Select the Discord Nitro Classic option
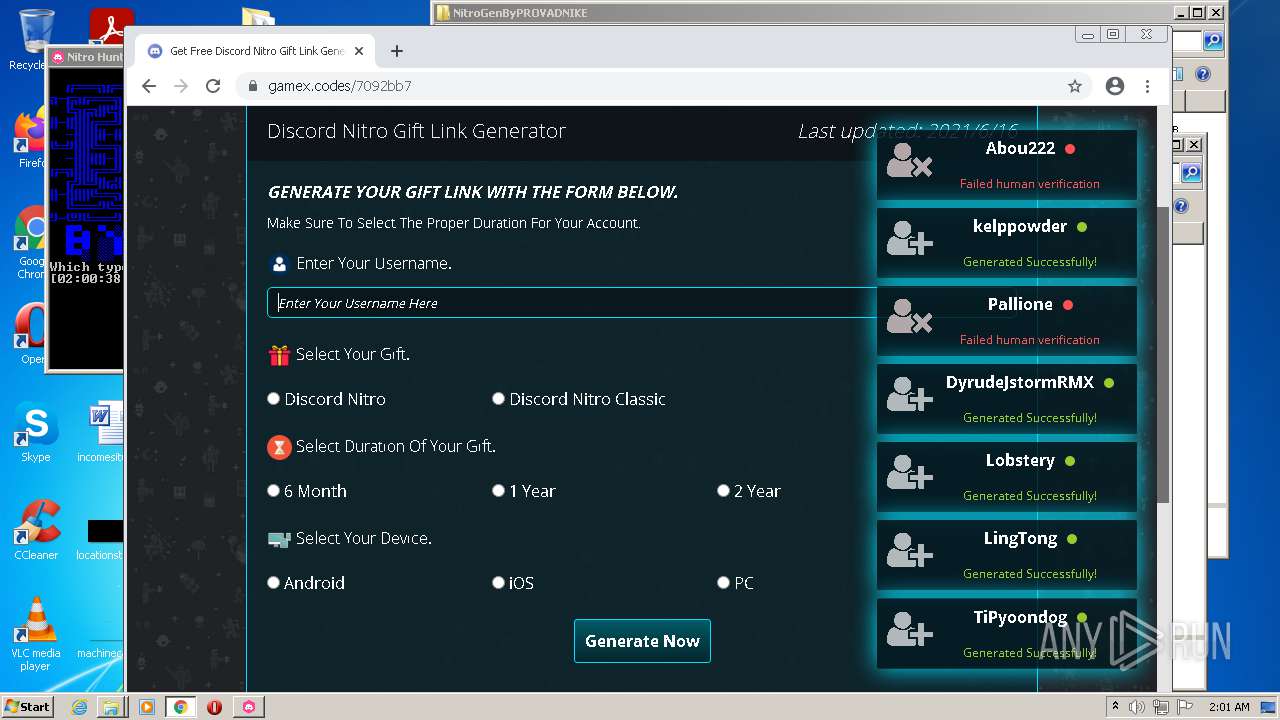 (498, 399)
